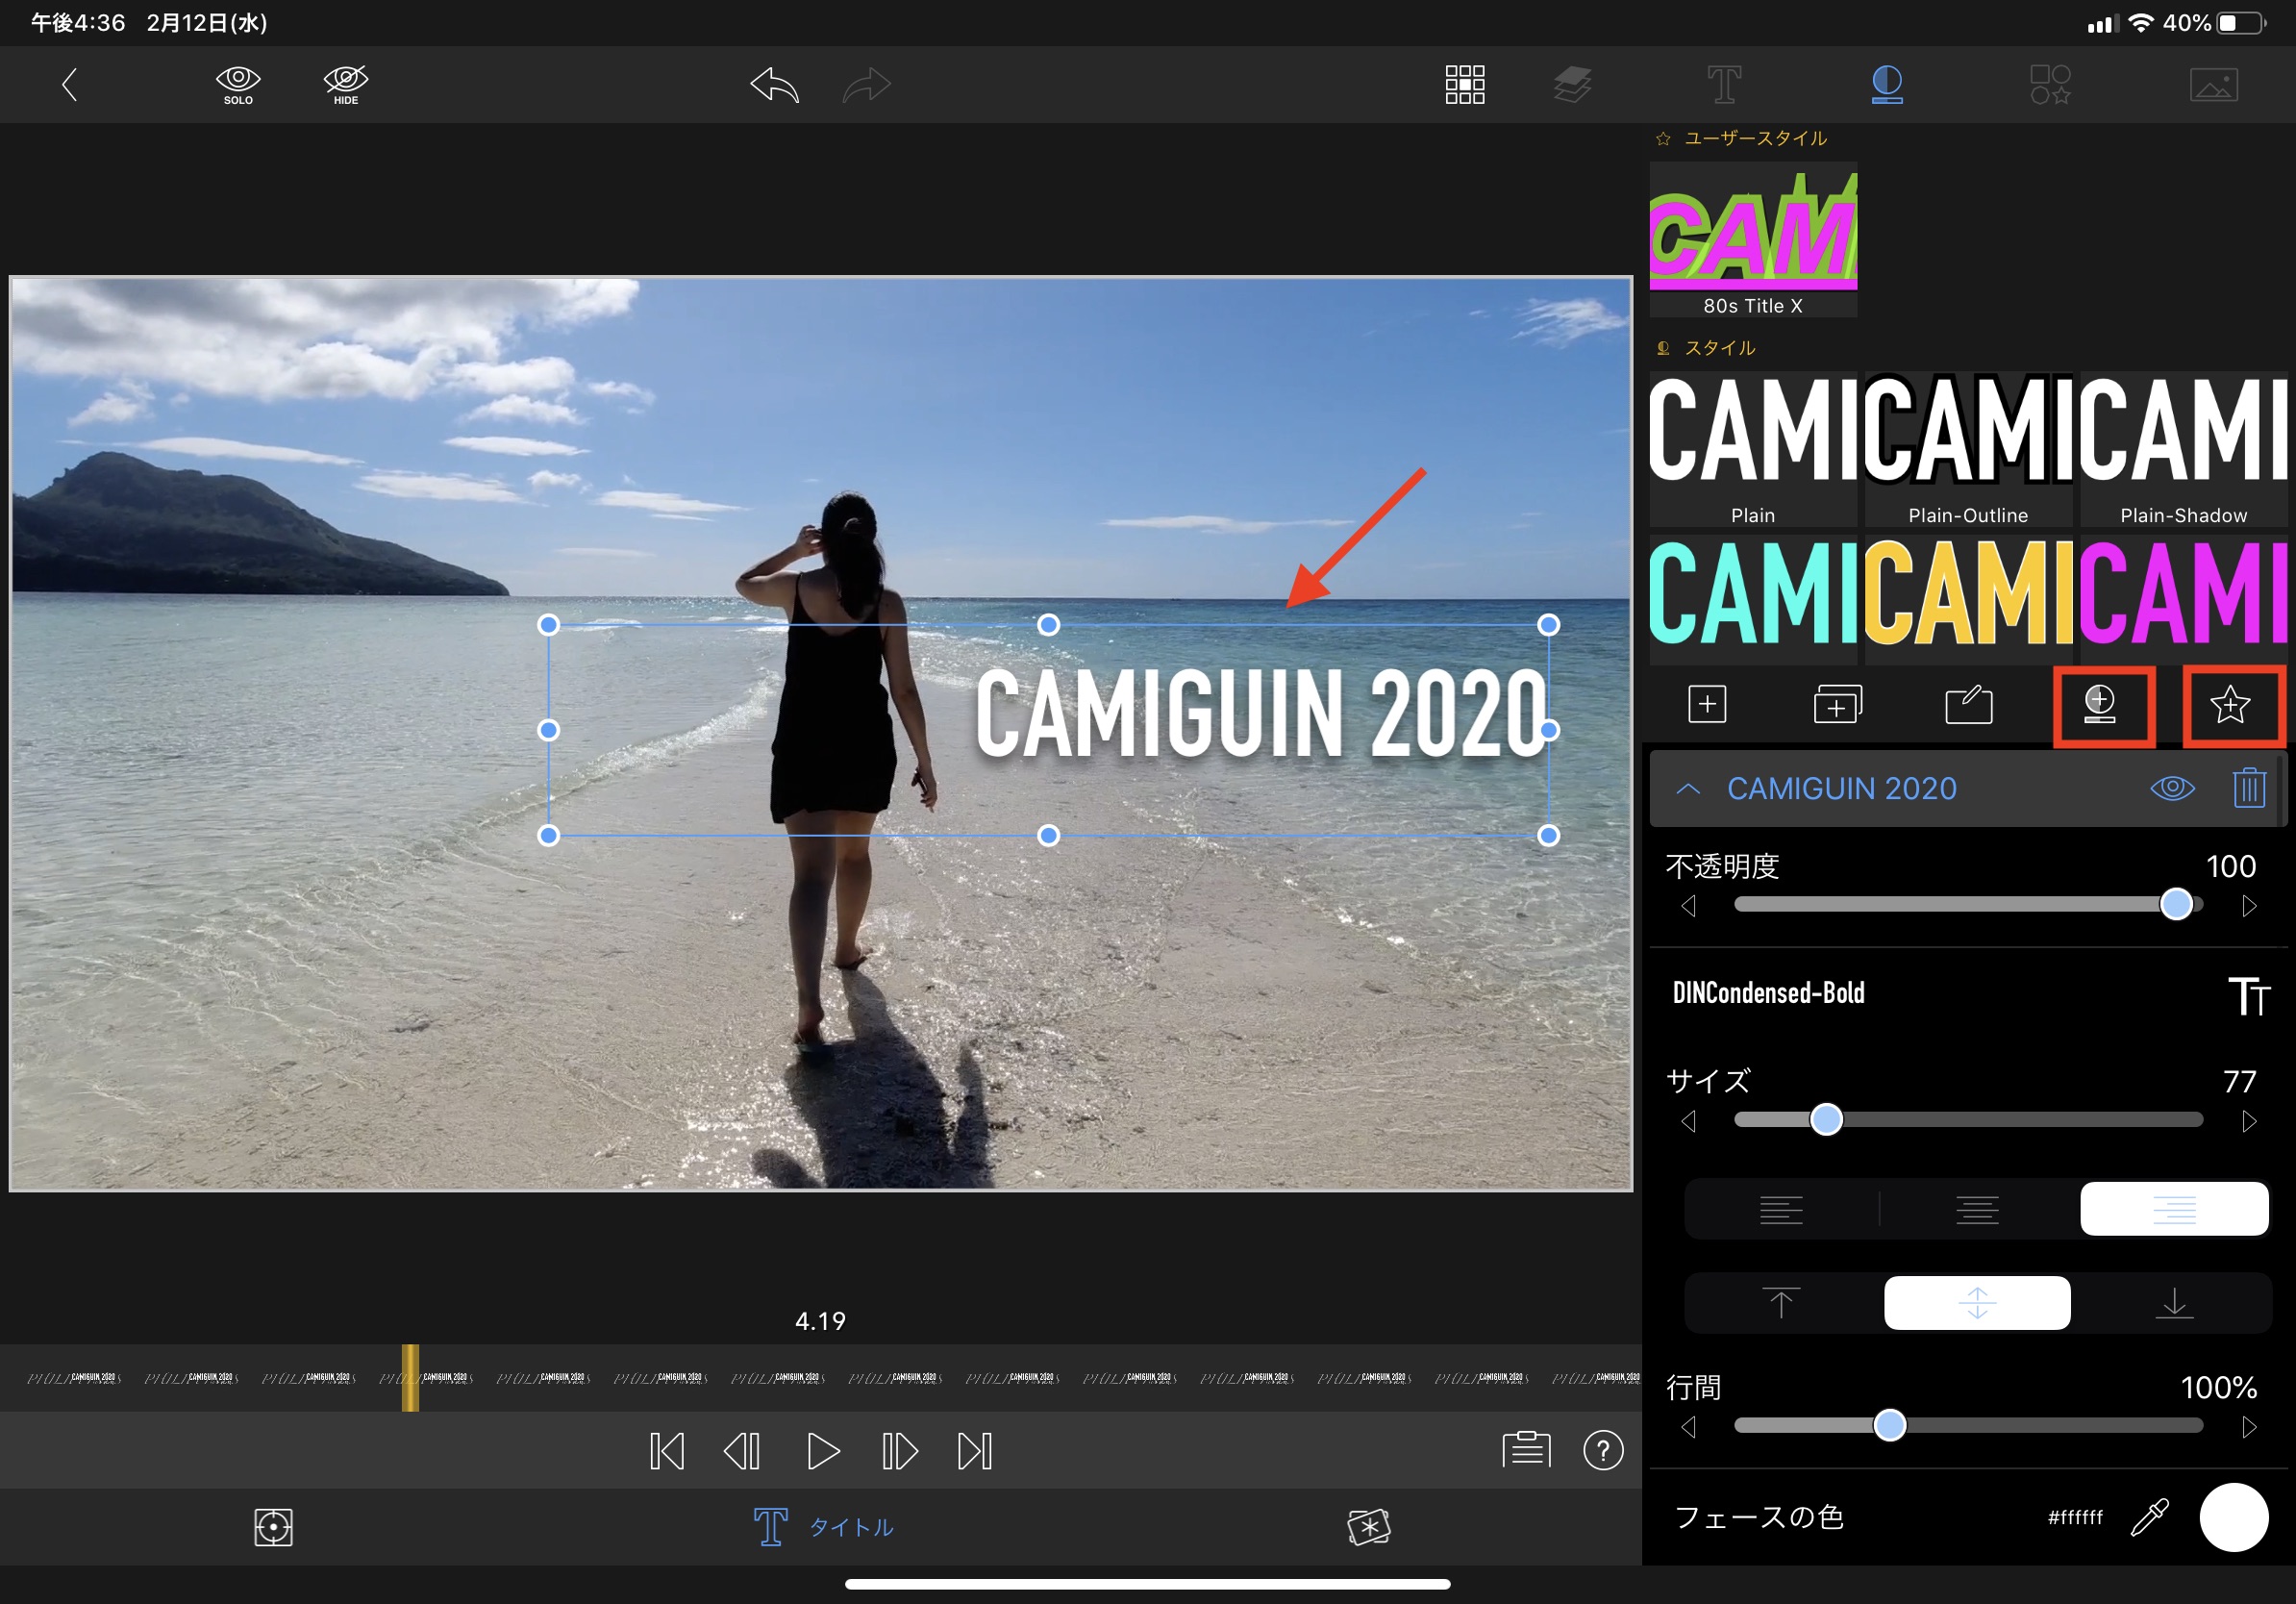Increase size with right stepper arrow
This screenshot has width=2296, height=1604.
(2249, 1121)
